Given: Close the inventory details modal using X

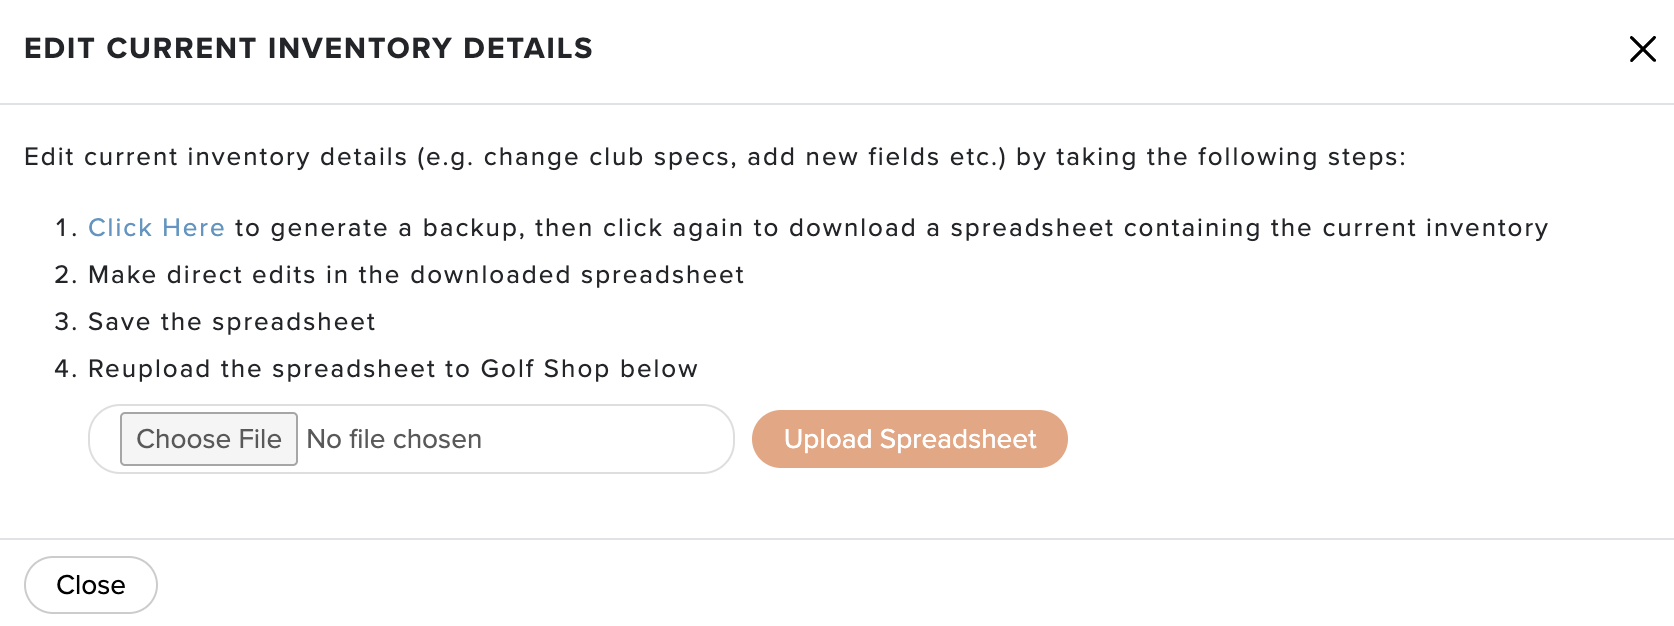Looking at the screenshot, I should click(1642, 49).
